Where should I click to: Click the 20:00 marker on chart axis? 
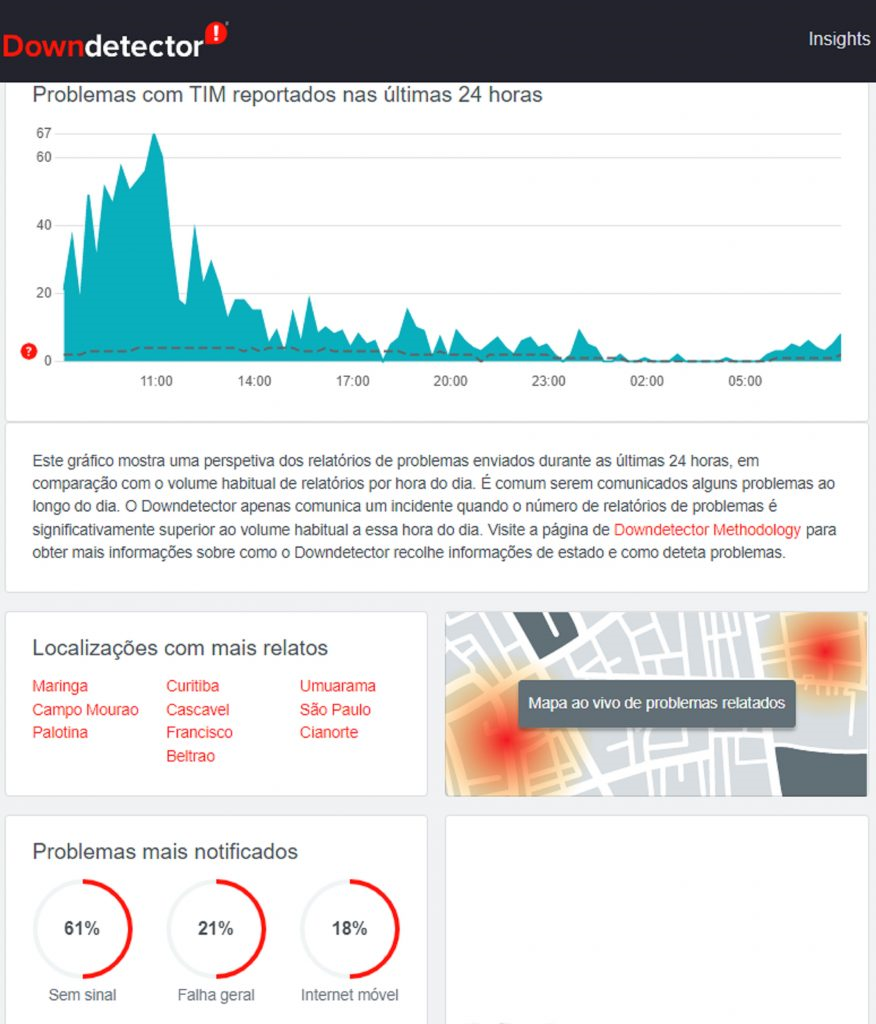[450, 381]
